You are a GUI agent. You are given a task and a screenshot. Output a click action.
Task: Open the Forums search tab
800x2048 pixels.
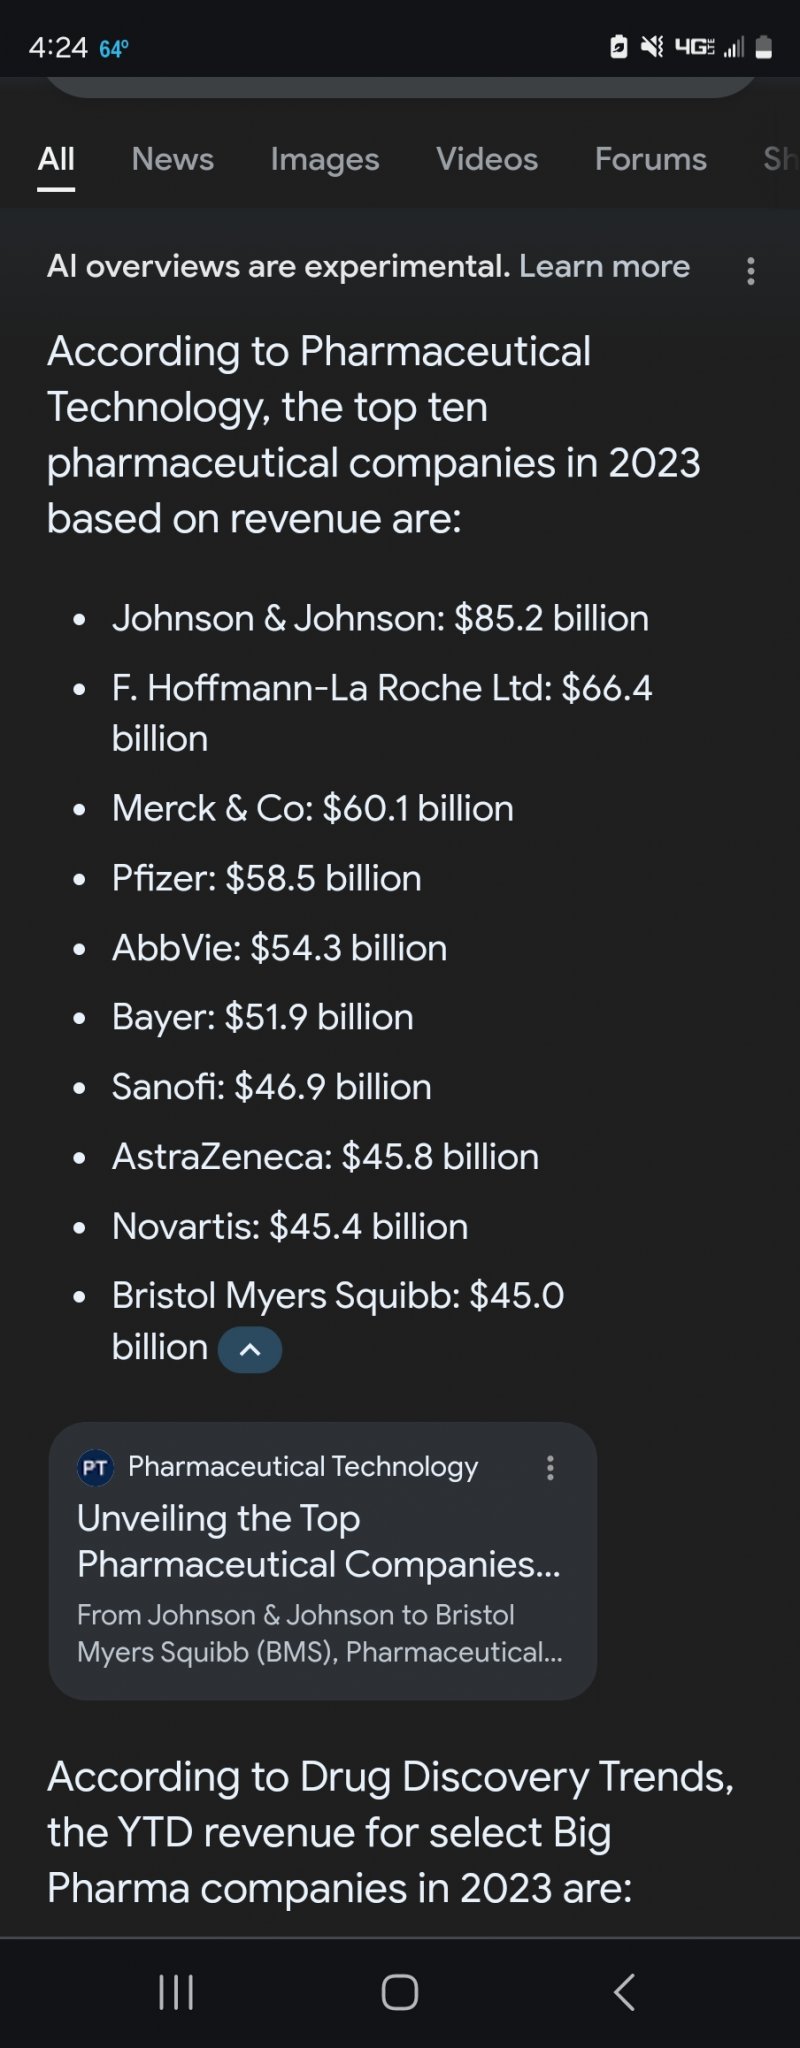click(651, 159)
